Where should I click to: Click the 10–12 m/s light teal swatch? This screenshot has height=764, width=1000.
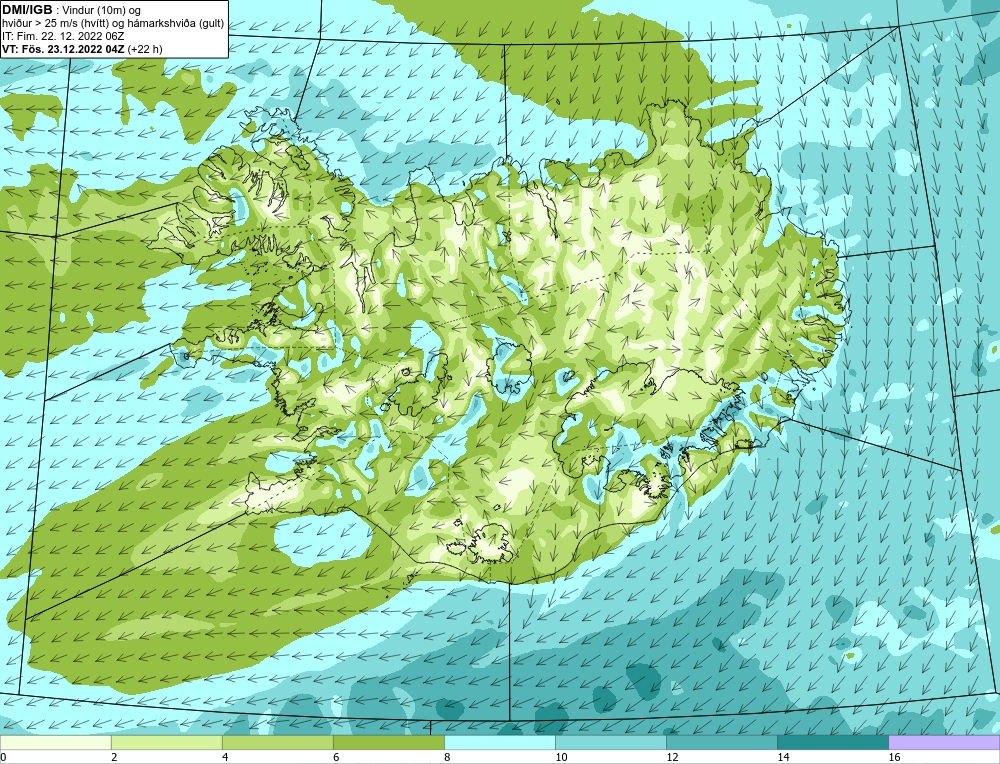click(610, 742)
